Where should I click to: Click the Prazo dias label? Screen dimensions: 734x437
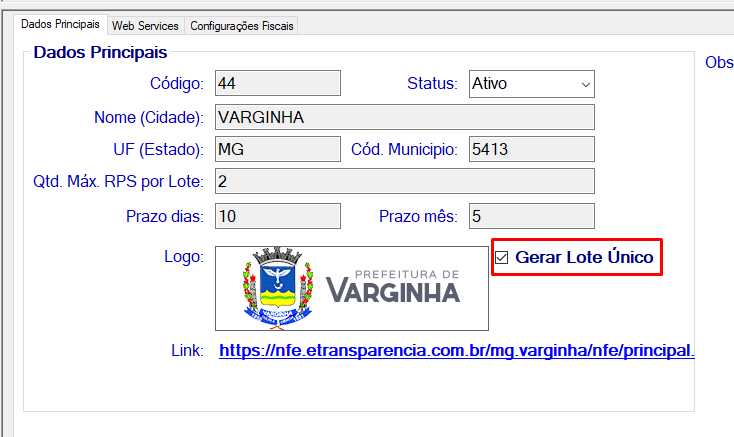[165, 216]
